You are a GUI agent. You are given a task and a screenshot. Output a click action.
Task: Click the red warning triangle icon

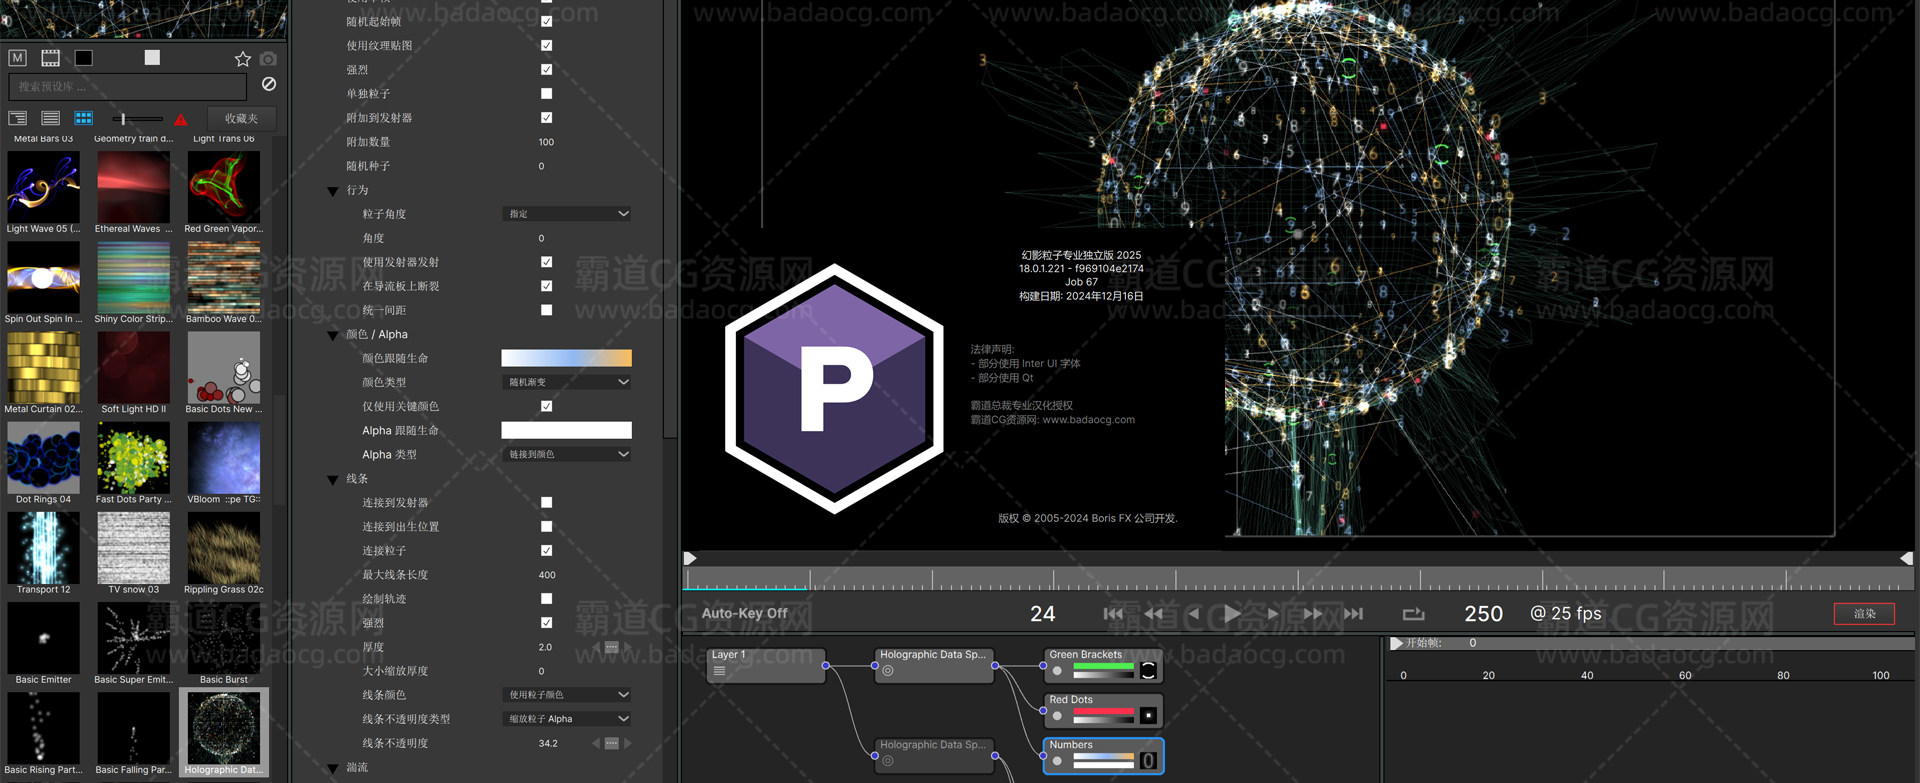pos(181,119)
